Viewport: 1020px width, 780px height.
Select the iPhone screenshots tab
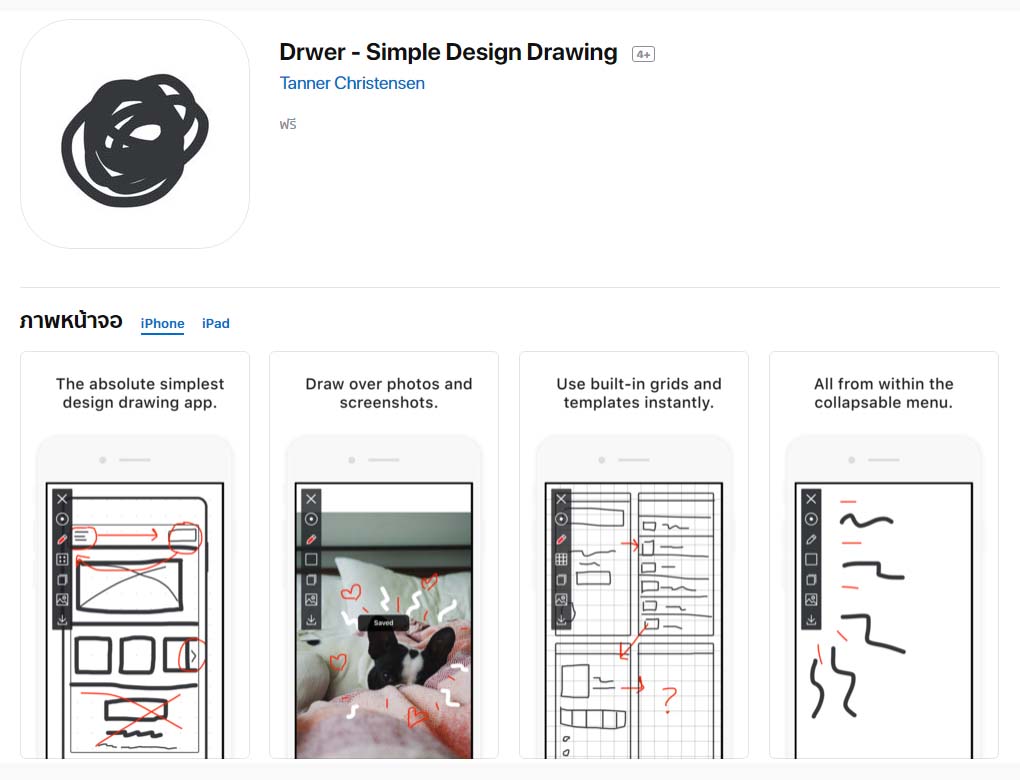[x=162, y=323]
